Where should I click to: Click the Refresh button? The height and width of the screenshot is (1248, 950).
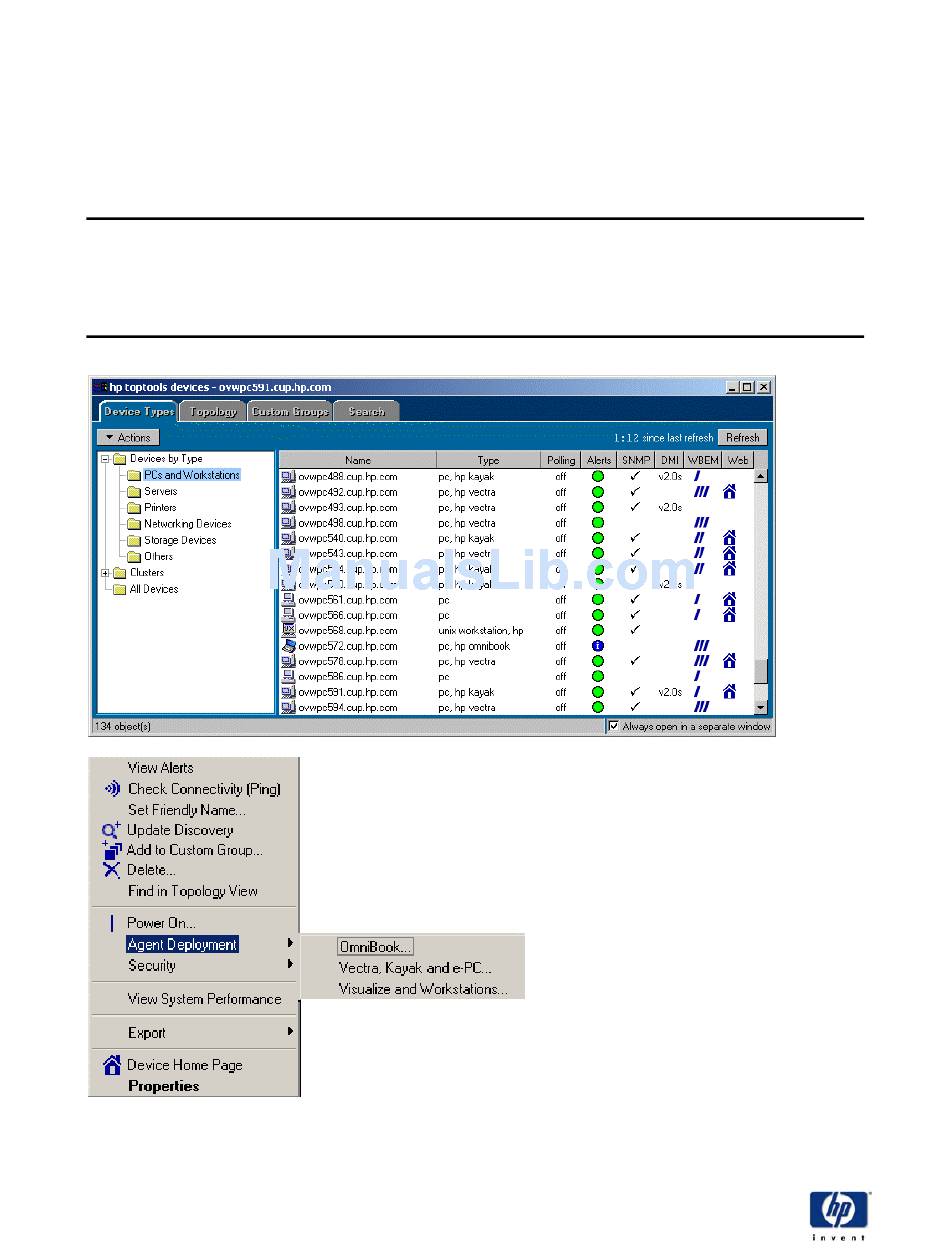[x=743, y=438]
